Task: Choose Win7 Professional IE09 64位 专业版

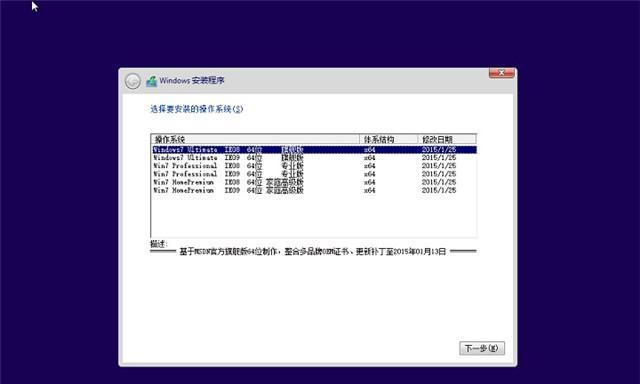Action: coord(313,174)
